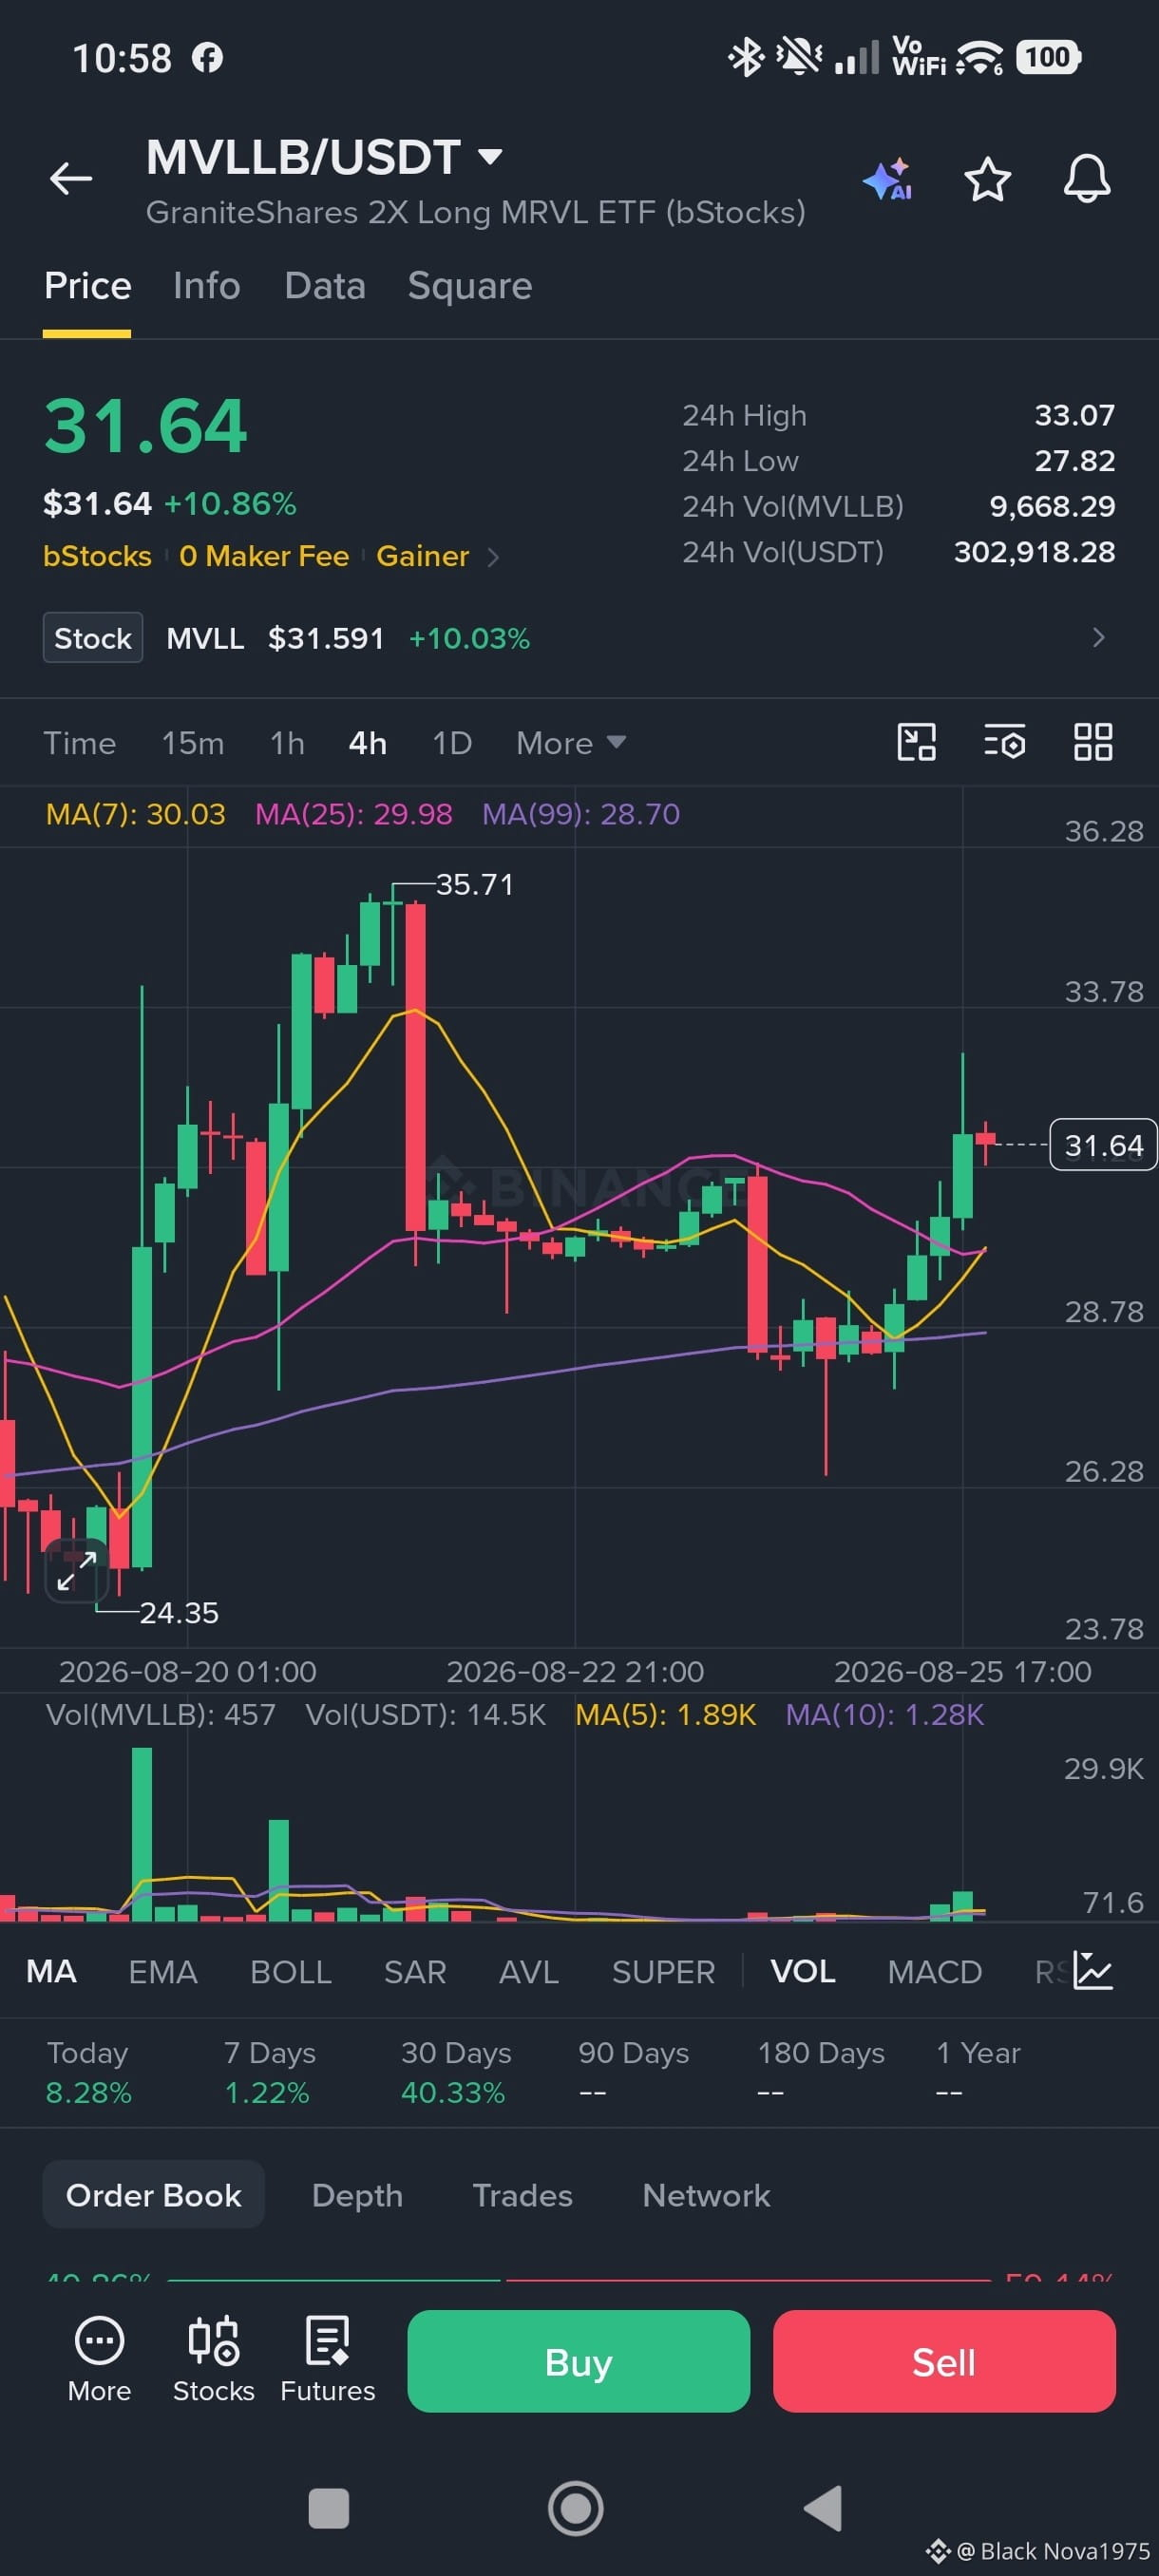Tap the Stock label badge

93,638
